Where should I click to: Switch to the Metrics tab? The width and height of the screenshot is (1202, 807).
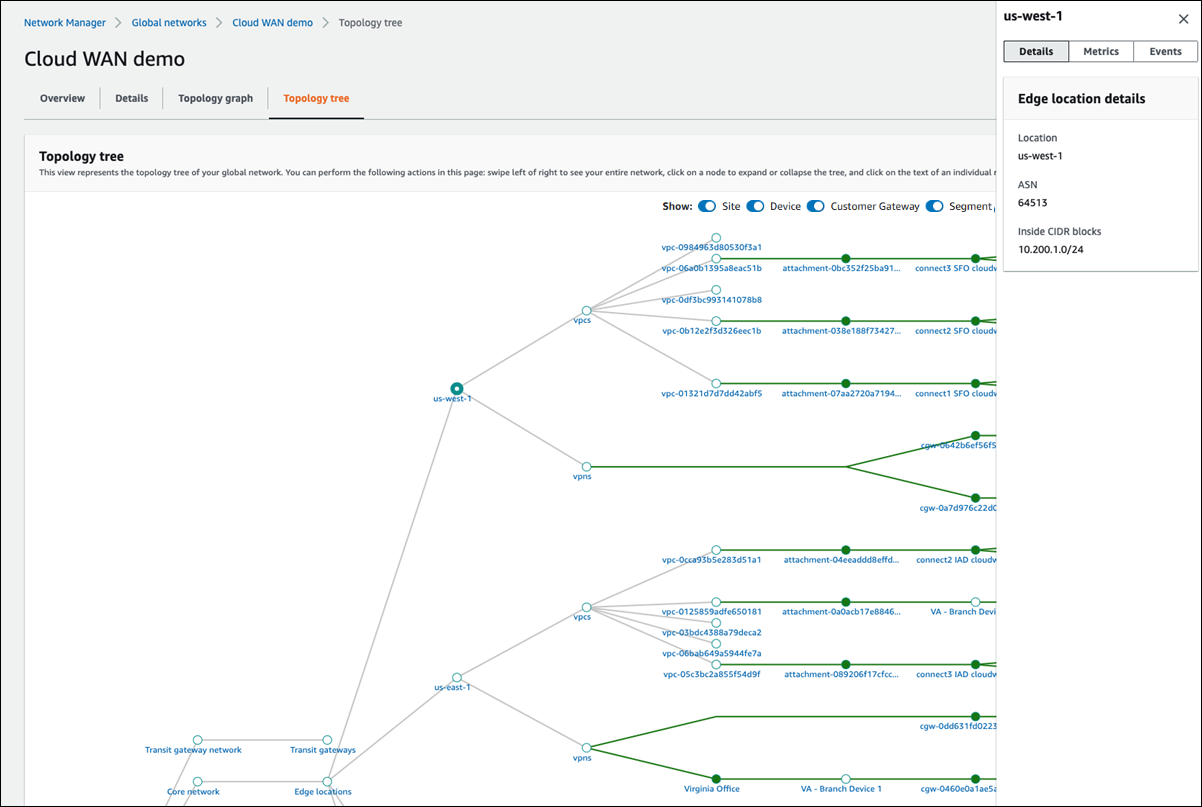point(1101,51)
